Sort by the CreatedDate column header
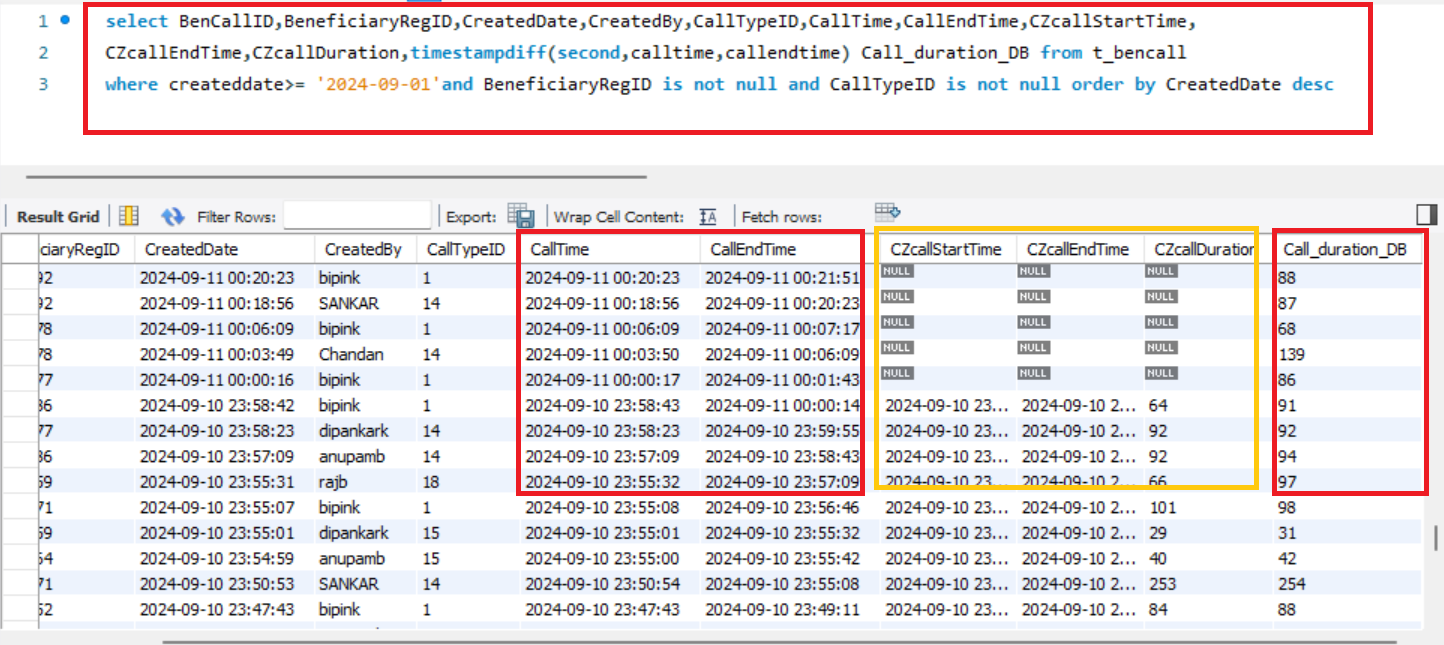 [x=192, y=249]
